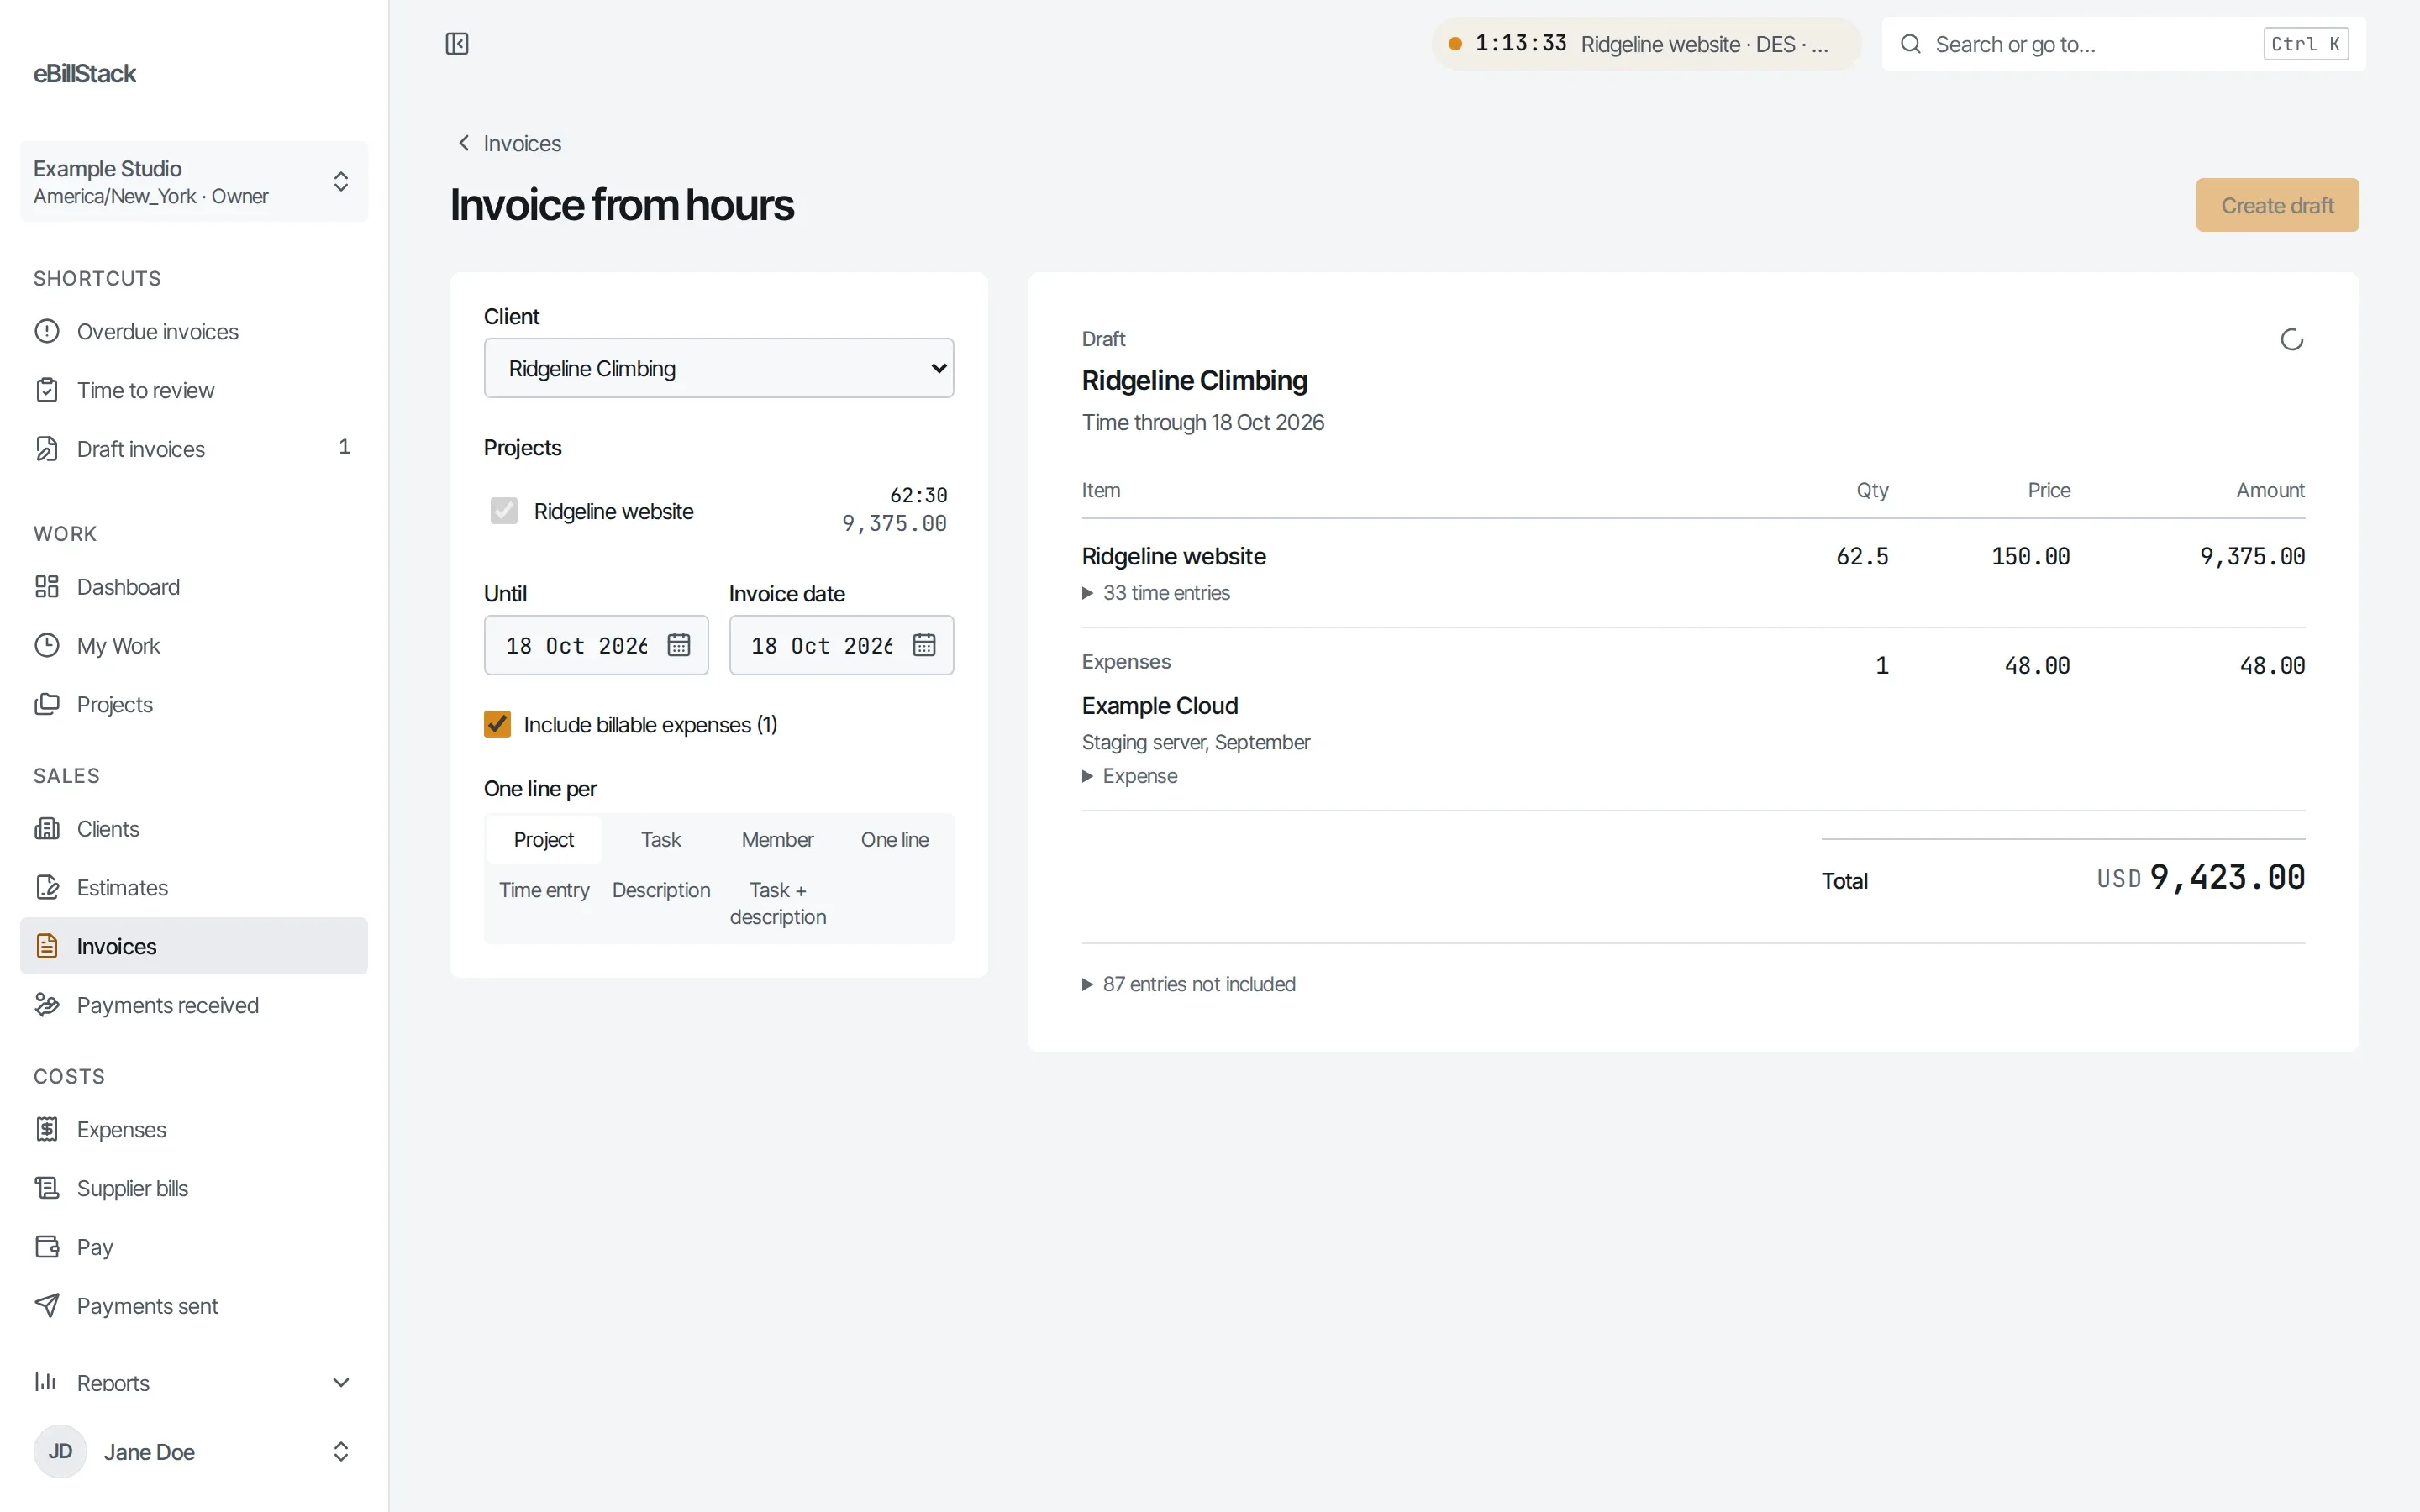This screenshot has width=2420, height=1512.
Task: Open Overdue invoices shortcut
Action: (194, 331)
